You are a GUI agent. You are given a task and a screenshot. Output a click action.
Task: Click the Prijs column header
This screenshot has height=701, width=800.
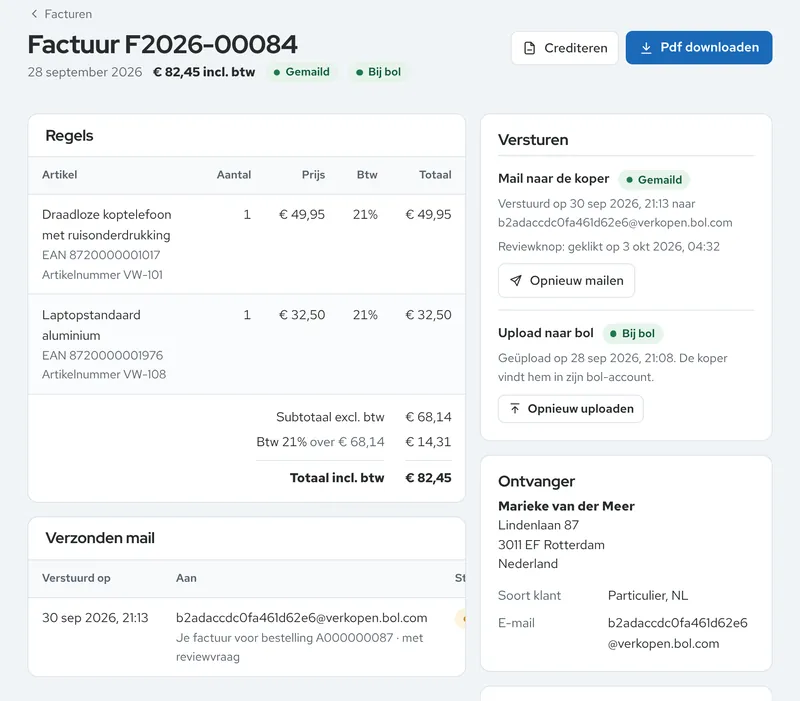[313, 174]
